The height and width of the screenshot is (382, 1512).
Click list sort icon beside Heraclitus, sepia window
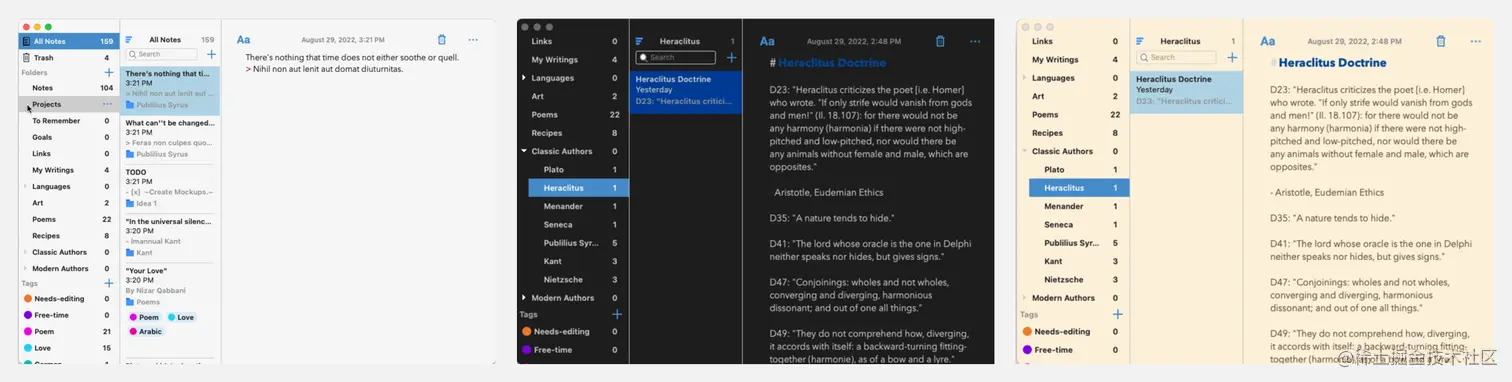click(1140, 42)
